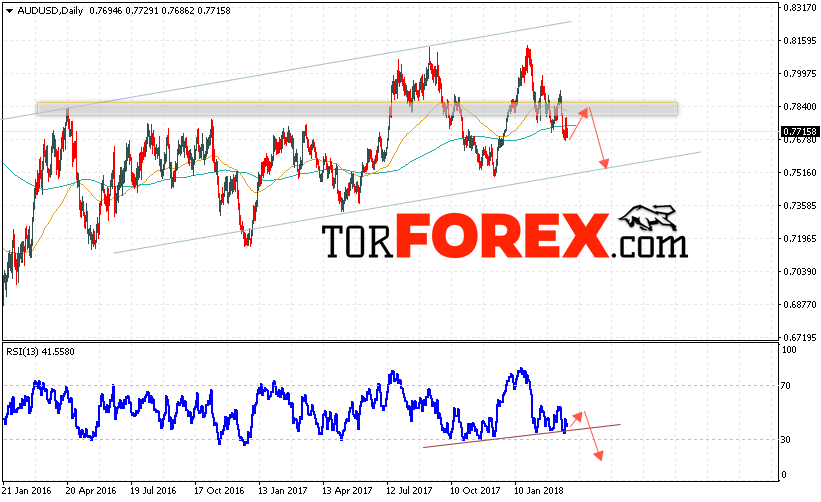This screenshot has width=821, height=502.
Task: Select the upper channel trendline
Action: pos(286,71)
